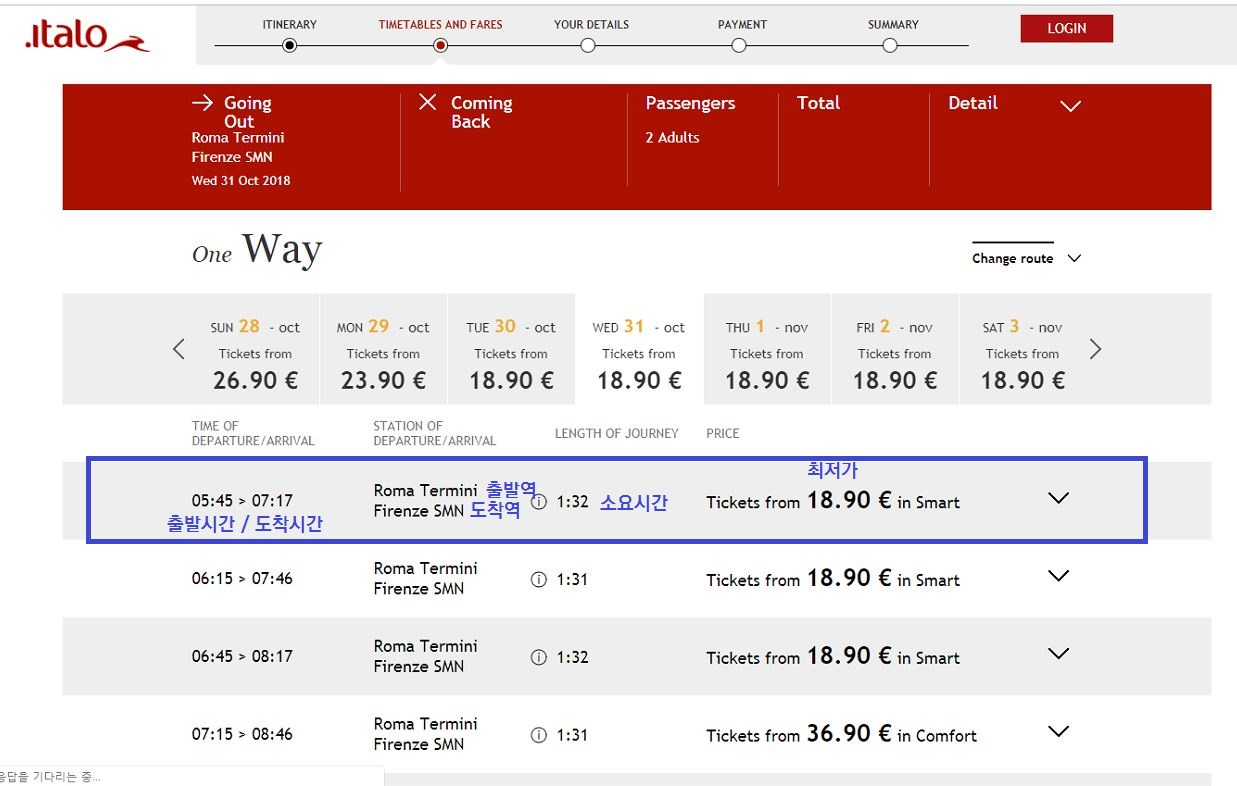Click the Italo logo
Screen dimensions: 1237x786
[x=86, y=35]
